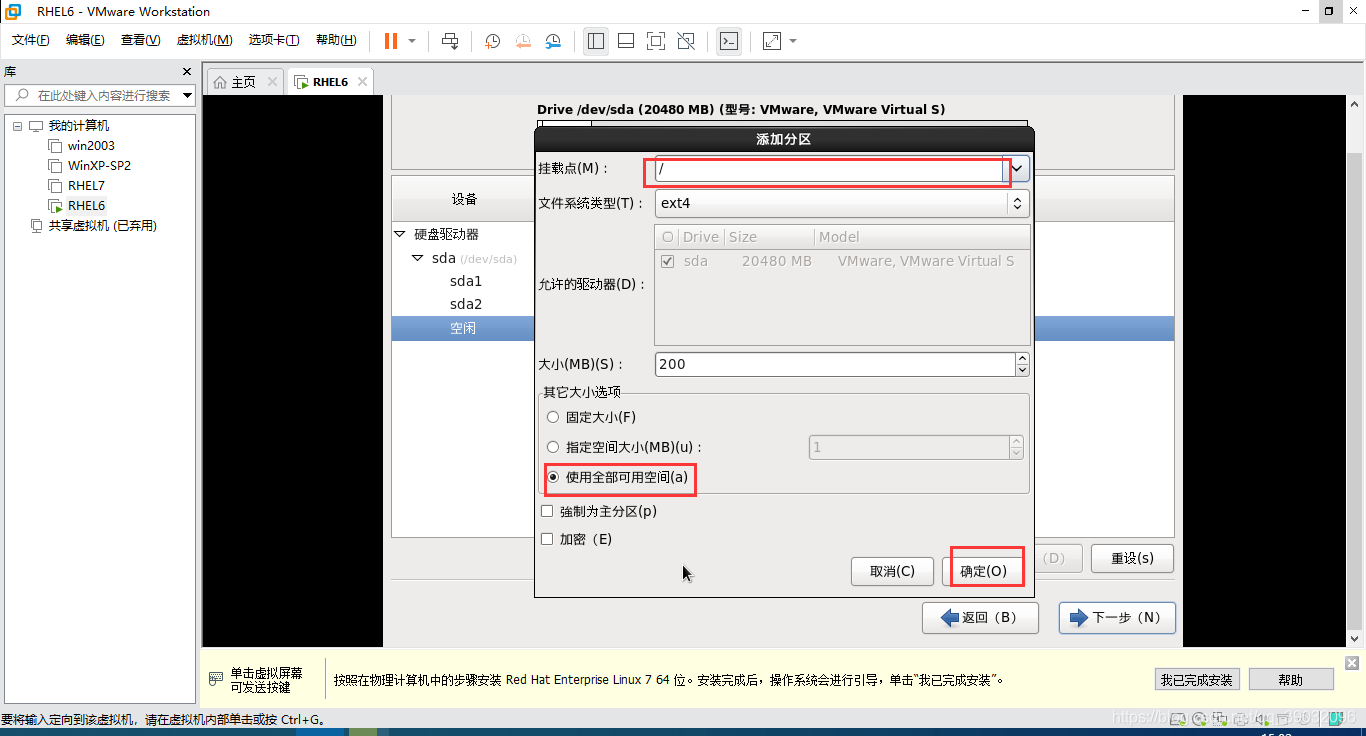Viewport: 1366px width, 736px height.
Task: Select the 固定大小(F) radio button
Action: (553, 417)
